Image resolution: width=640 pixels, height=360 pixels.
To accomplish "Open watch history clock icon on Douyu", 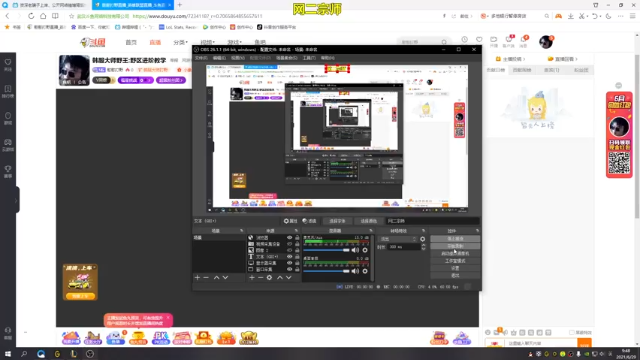I will coord(464,39).
